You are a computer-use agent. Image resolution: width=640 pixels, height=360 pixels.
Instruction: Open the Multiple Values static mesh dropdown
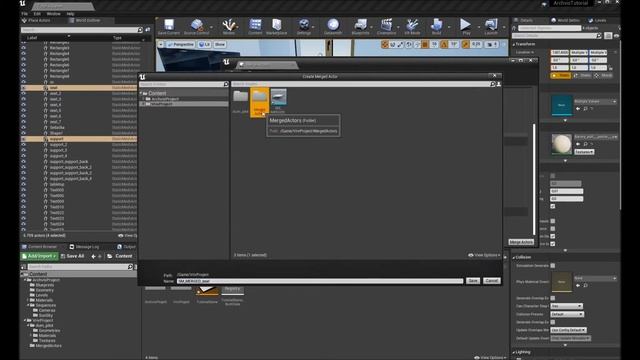coord(595,101)
